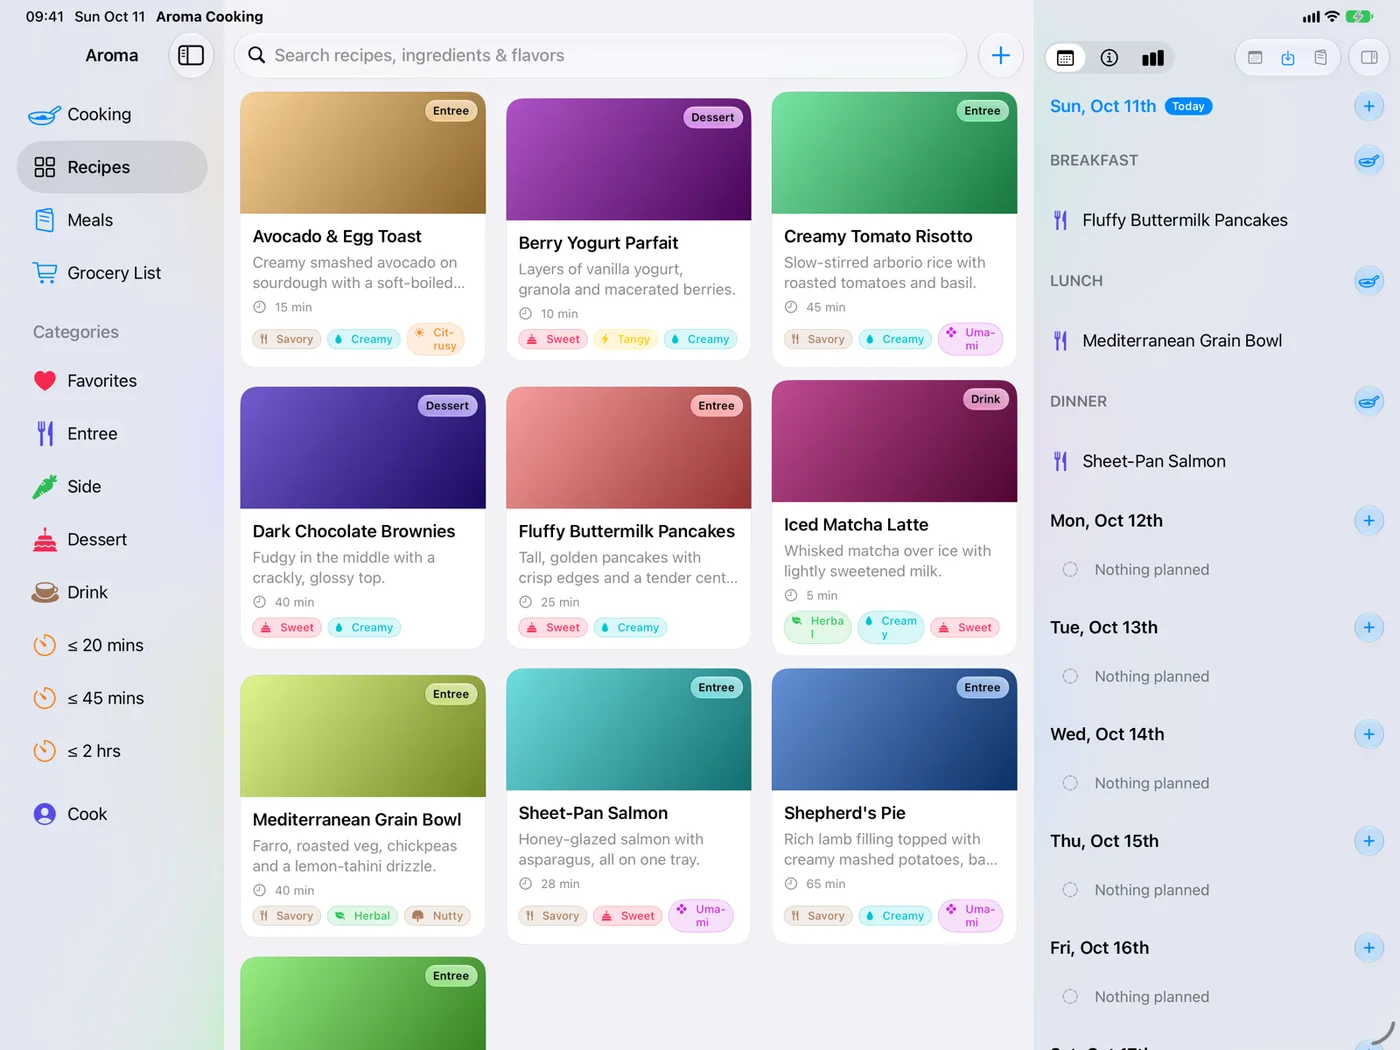Open the Berry Yogurt Parfait recipe image
The width and height of the screenshot is (1400, 1050).
629,159
